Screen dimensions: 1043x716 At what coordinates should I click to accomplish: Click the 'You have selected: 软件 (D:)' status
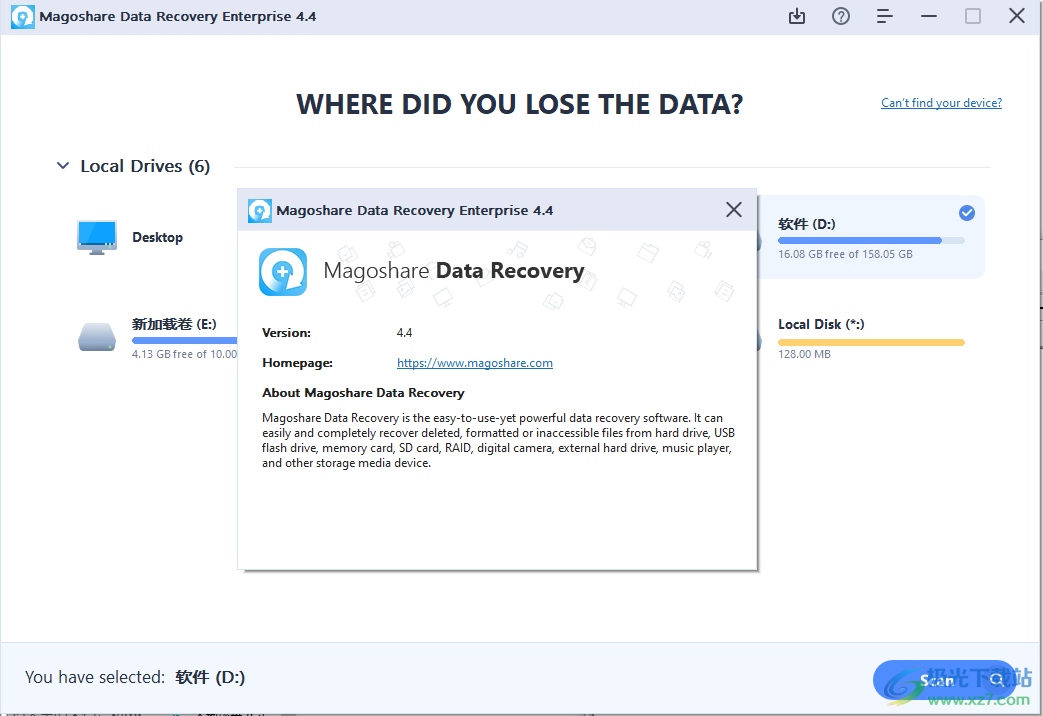pos(135,677)
